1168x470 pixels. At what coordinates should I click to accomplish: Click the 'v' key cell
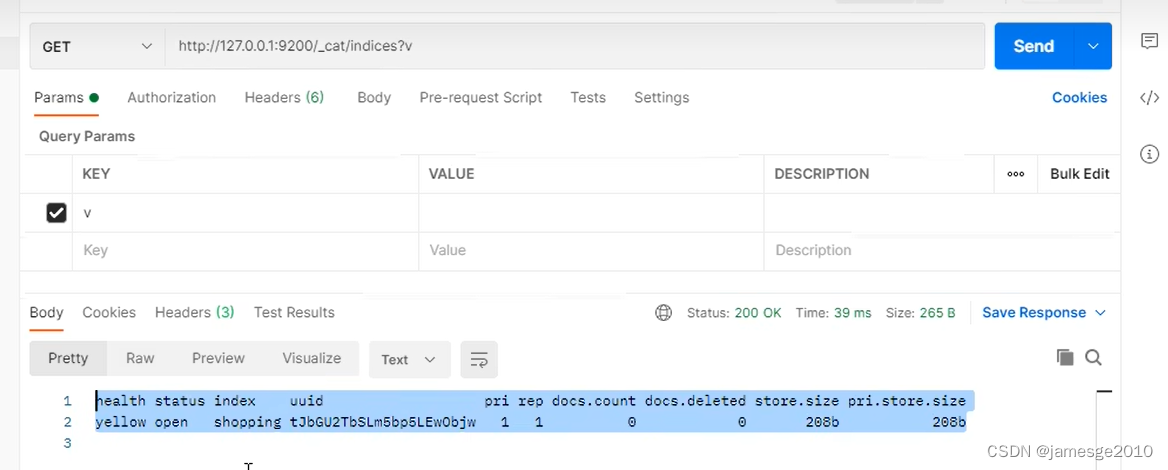pos(245,213)
